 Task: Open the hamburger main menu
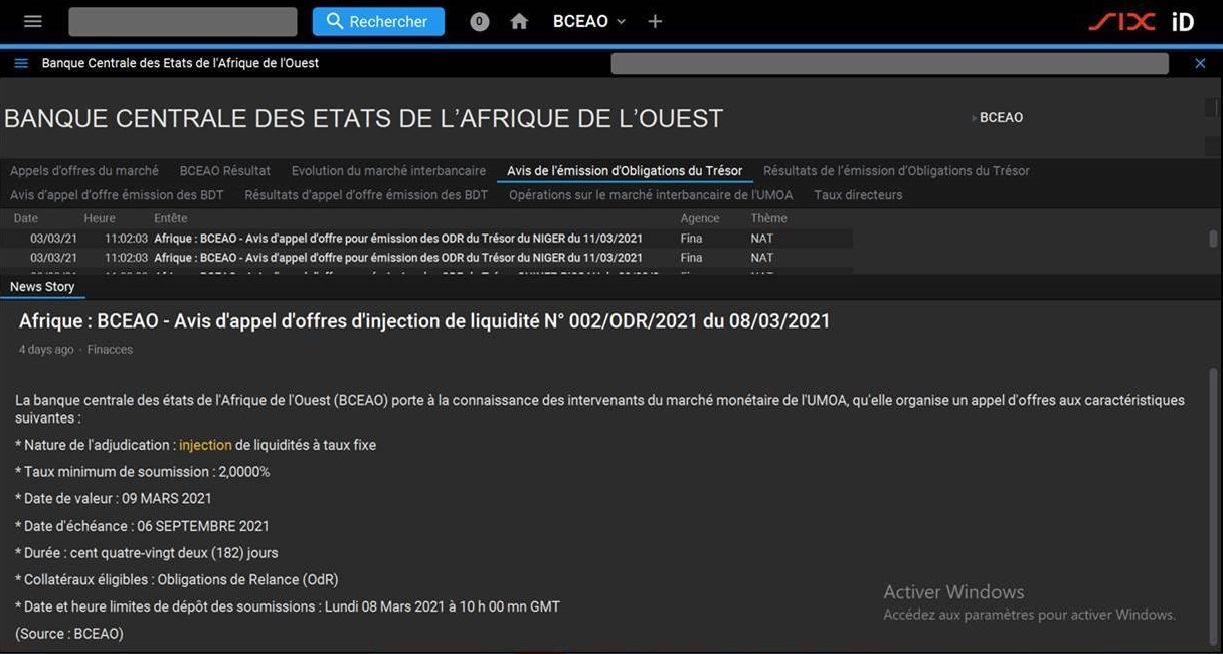click(x=33, y=21)
